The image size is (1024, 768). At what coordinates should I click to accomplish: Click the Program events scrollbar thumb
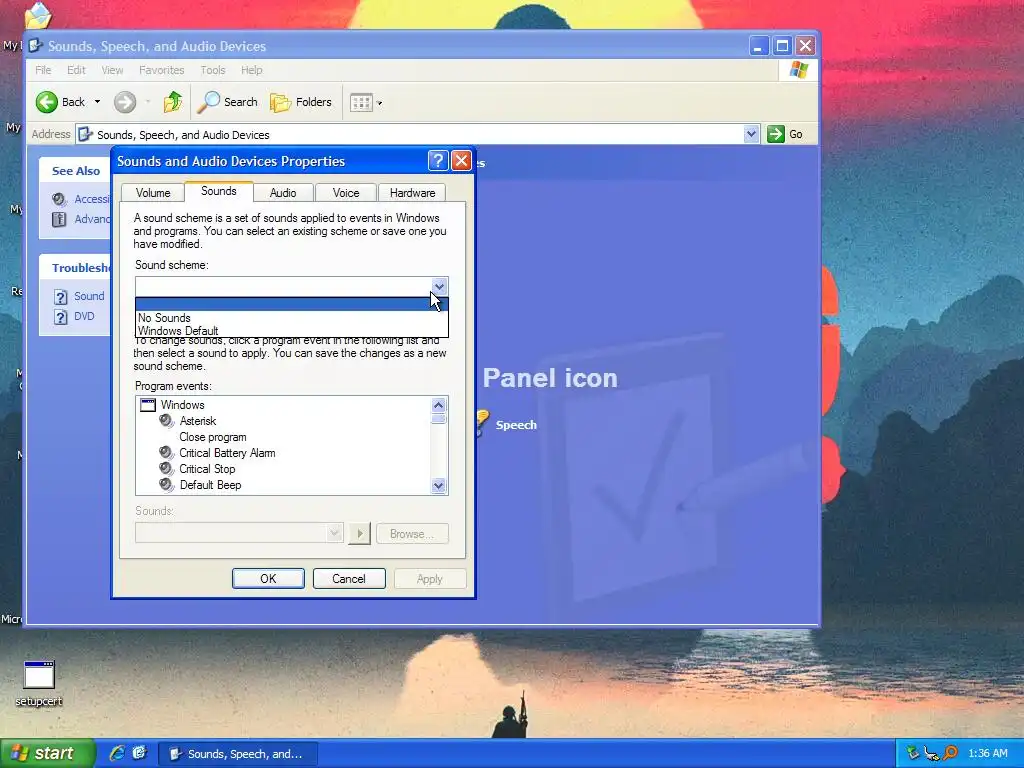(x=439, y=419)
